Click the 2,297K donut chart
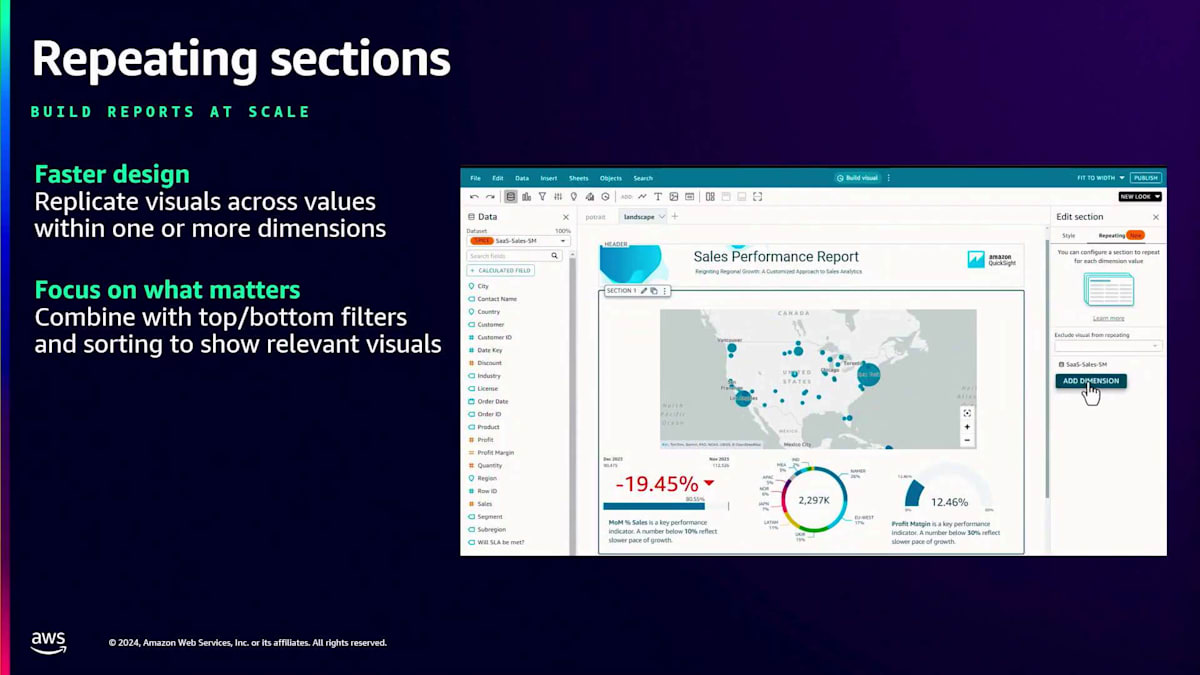This screenshot has height=675, width=1200. tap(814, 499)
